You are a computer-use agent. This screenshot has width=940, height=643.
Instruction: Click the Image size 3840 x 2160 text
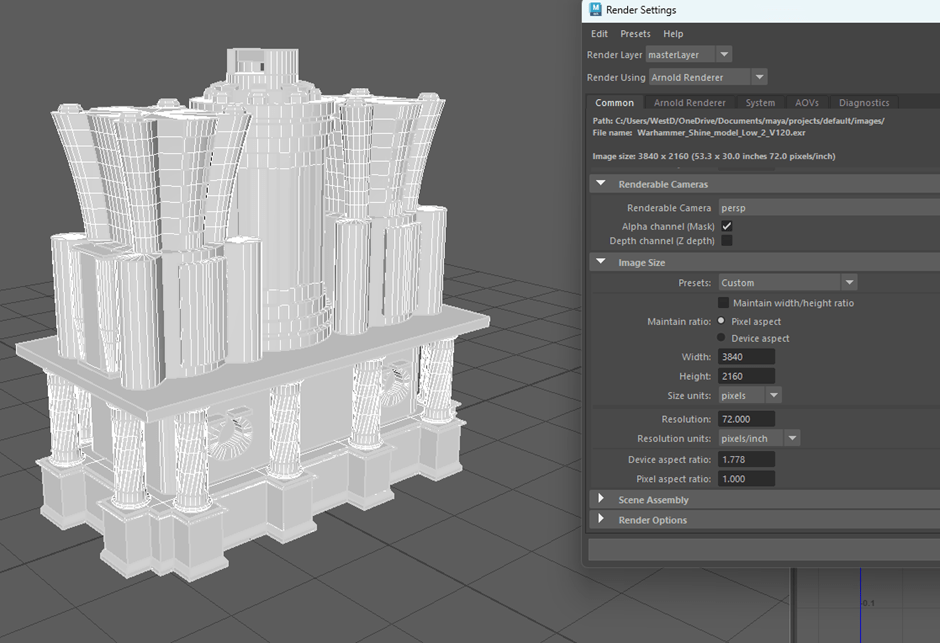click(x=714, y=156)
